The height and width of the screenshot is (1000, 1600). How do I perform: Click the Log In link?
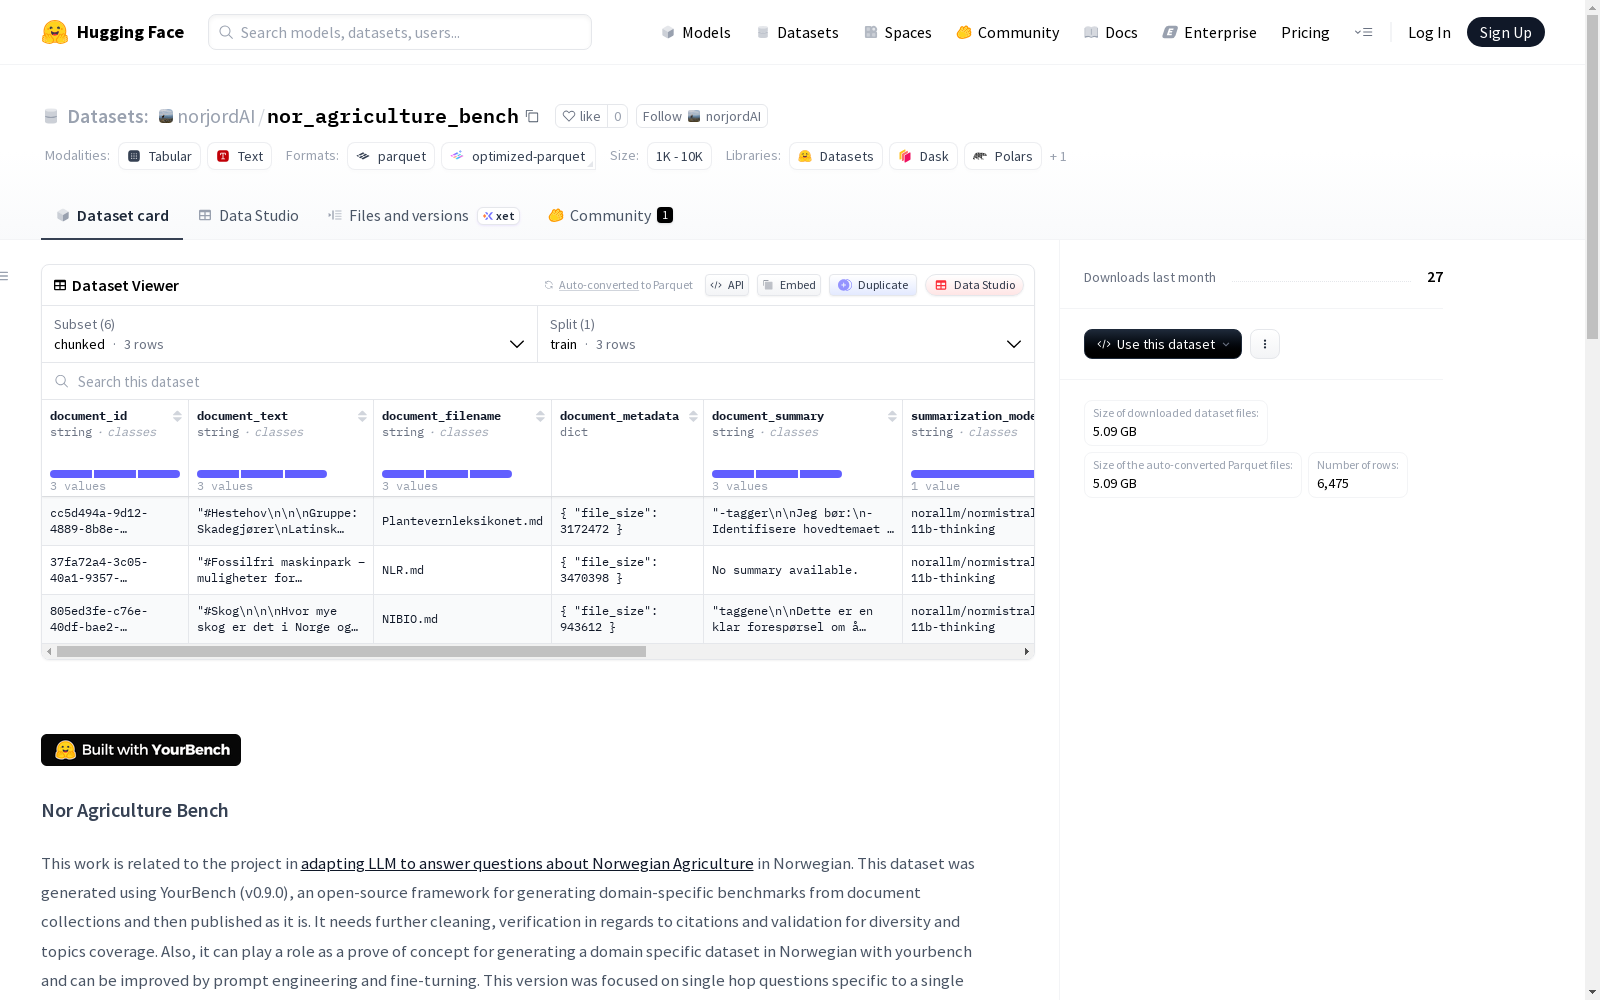tap(1429, 32)
